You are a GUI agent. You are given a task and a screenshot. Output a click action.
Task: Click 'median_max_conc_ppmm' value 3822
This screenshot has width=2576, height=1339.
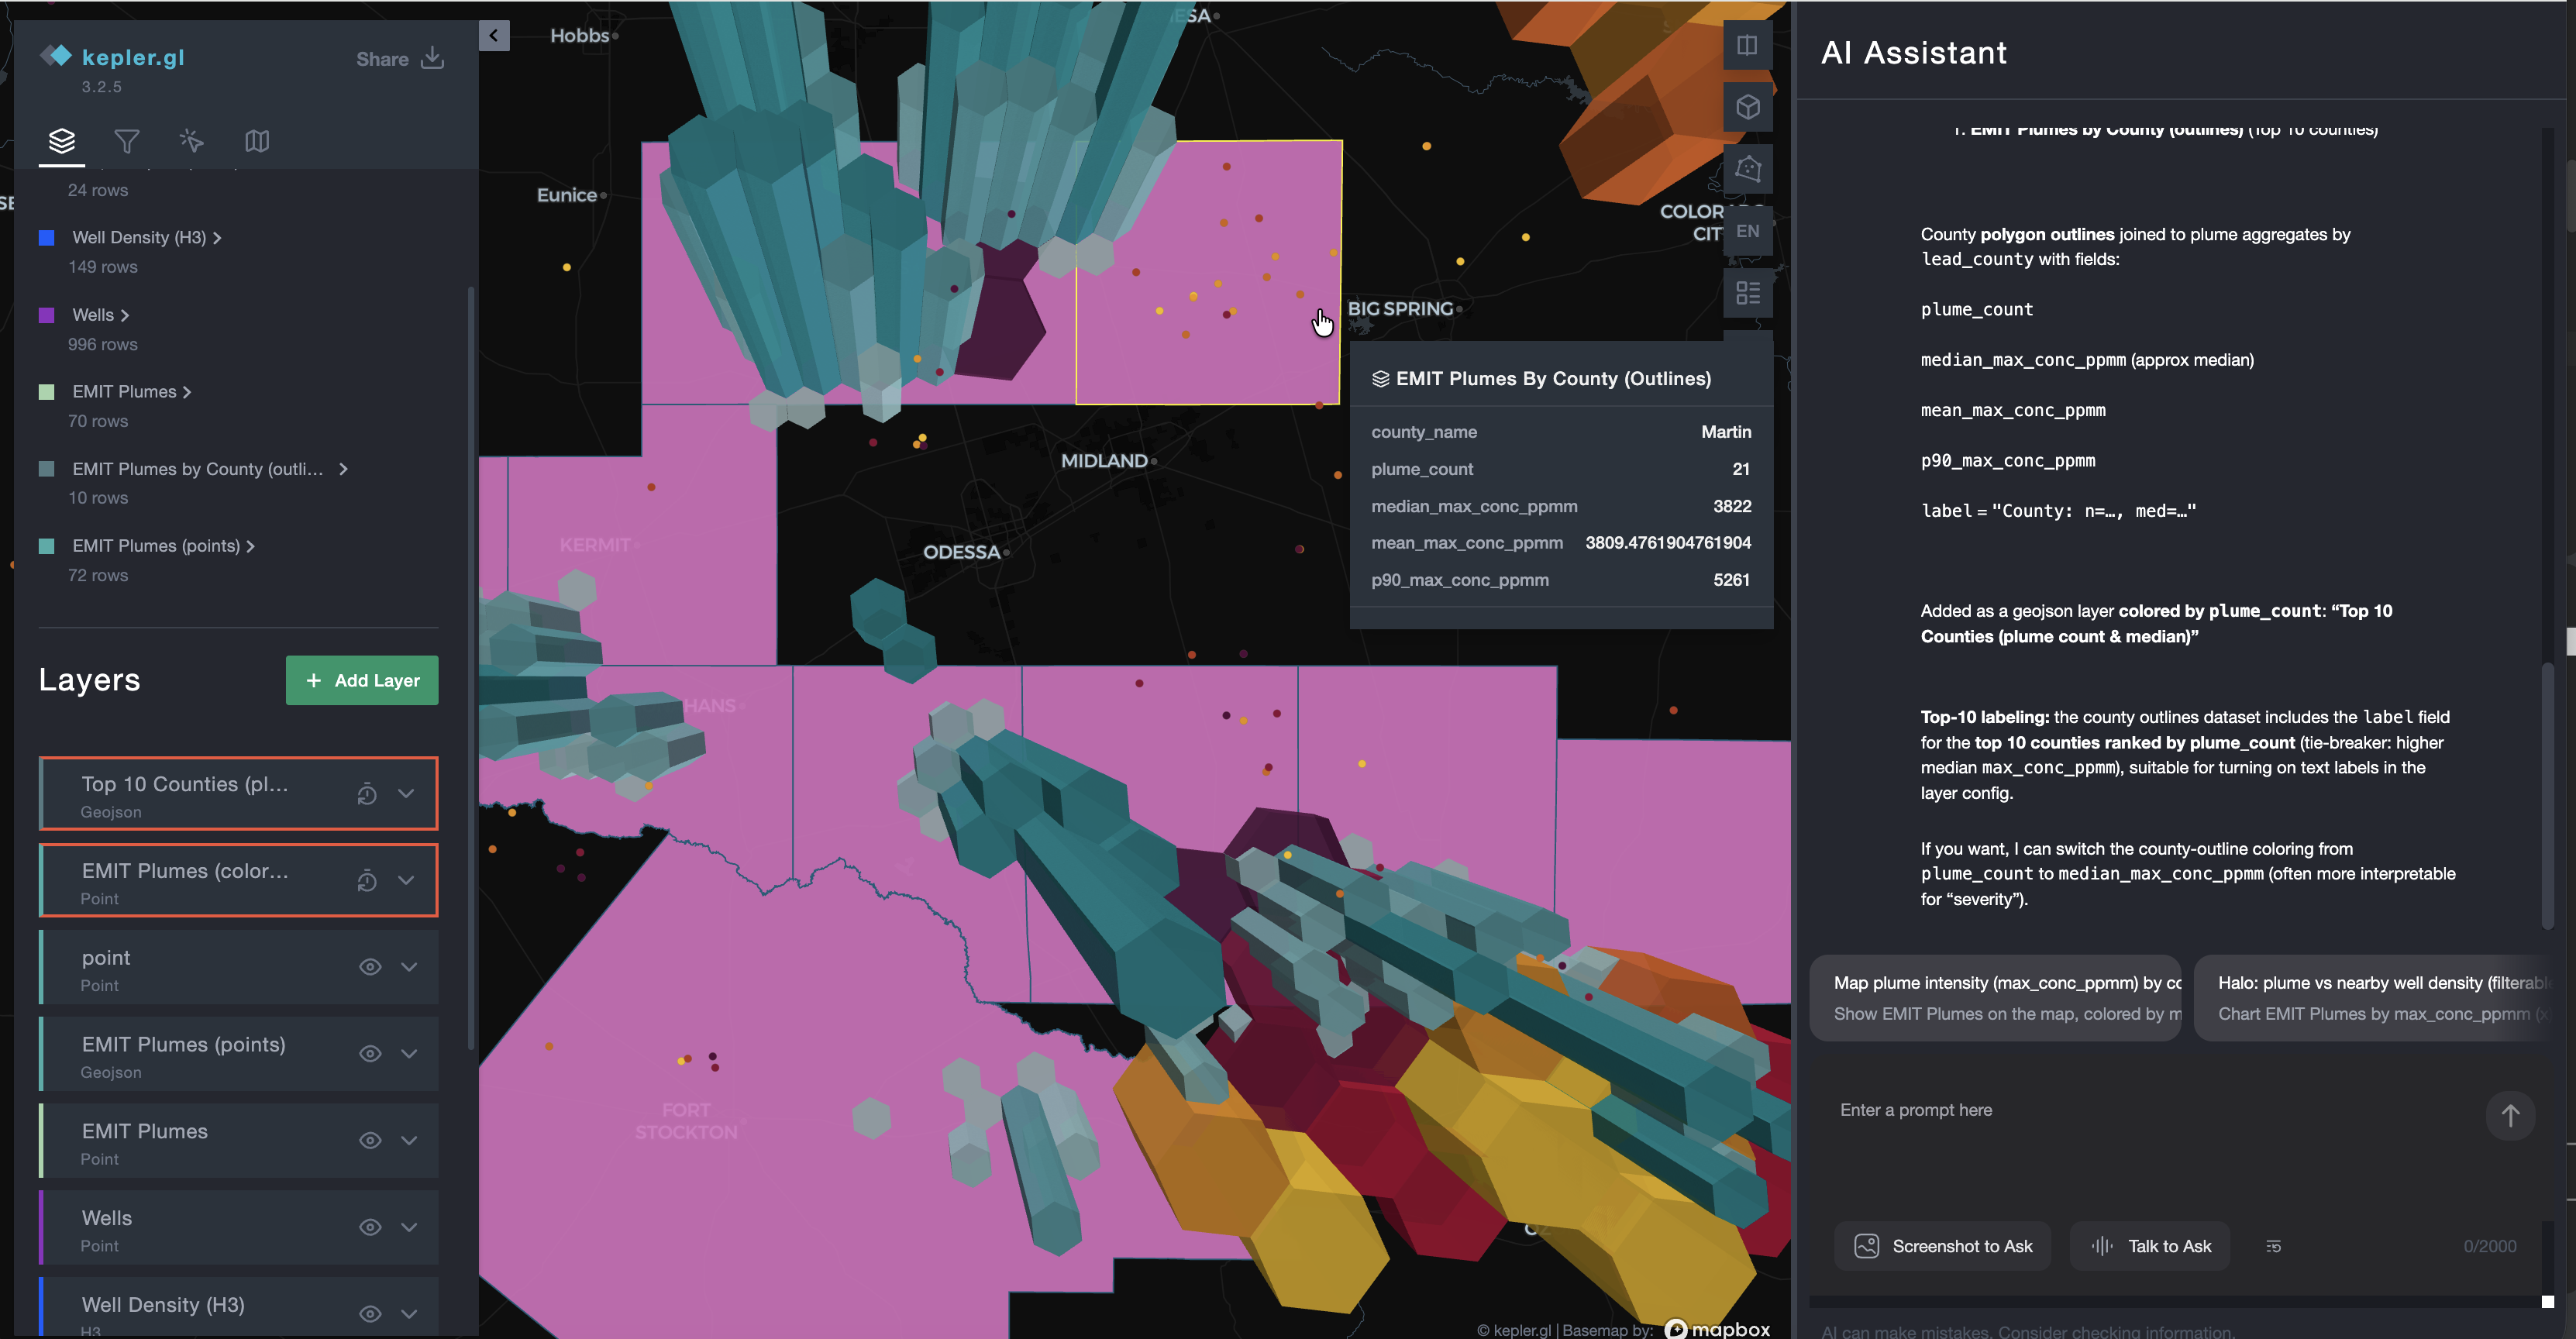tap(1731, 506)
